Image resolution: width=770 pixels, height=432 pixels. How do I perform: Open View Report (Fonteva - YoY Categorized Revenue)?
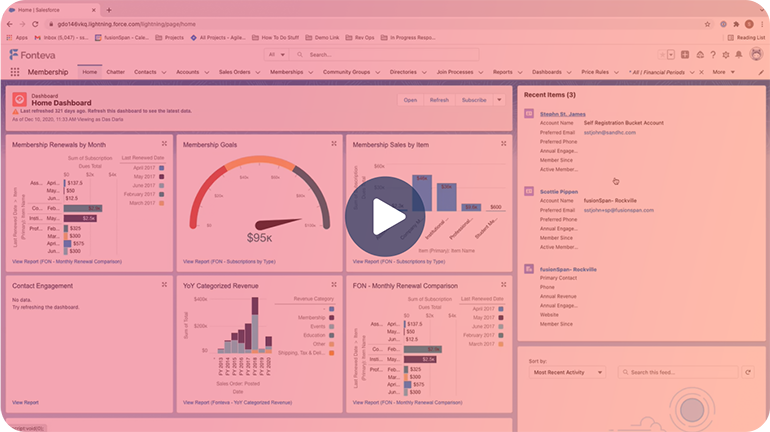pyautogui.click(x=237, y=403)
